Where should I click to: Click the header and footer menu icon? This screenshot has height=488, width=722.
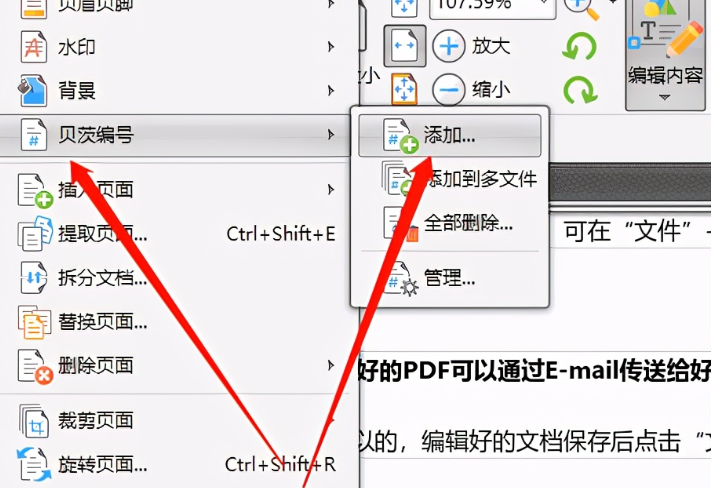(33, 7)
